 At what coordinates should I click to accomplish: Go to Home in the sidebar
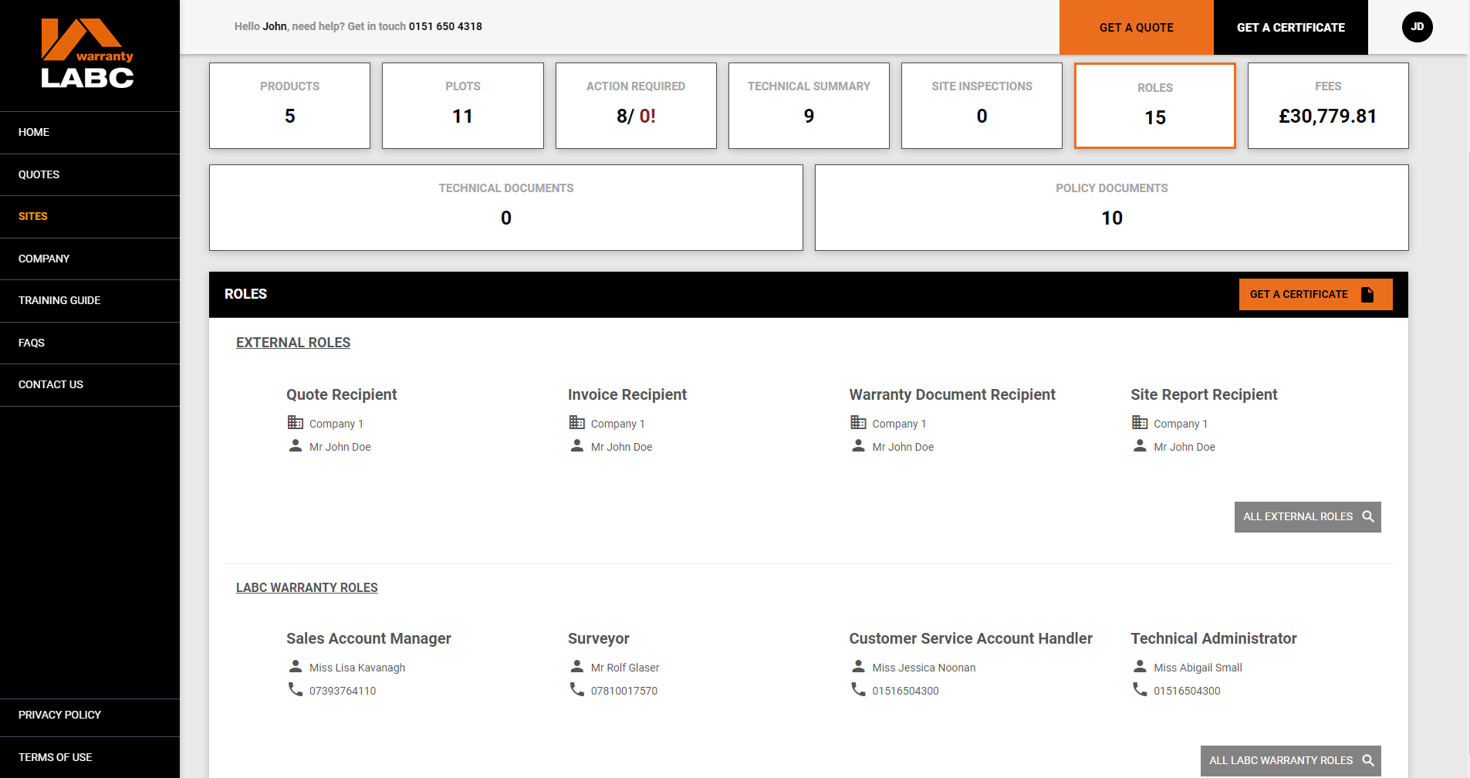(x=90, y=132)
